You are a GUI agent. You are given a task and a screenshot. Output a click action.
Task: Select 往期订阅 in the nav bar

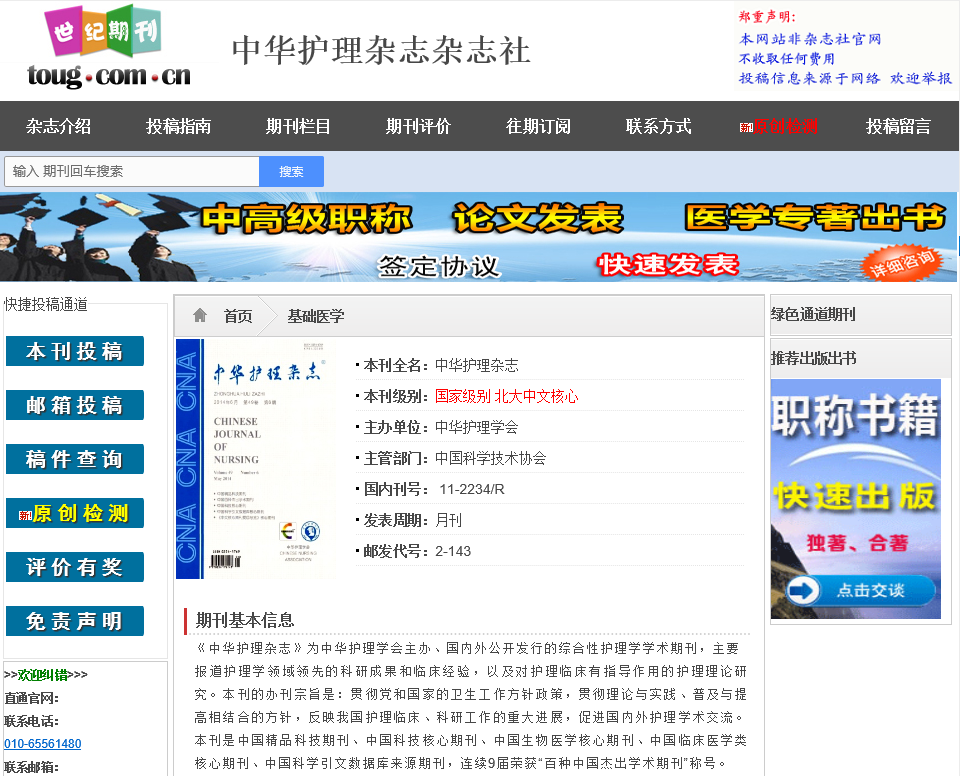coord(538,126)
